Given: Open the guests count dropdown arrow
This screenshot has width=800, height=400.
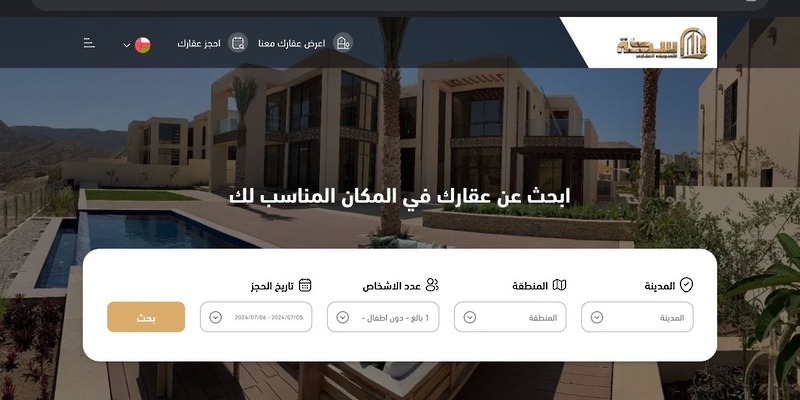Looking at the screenshot, I should coord(343,317).
